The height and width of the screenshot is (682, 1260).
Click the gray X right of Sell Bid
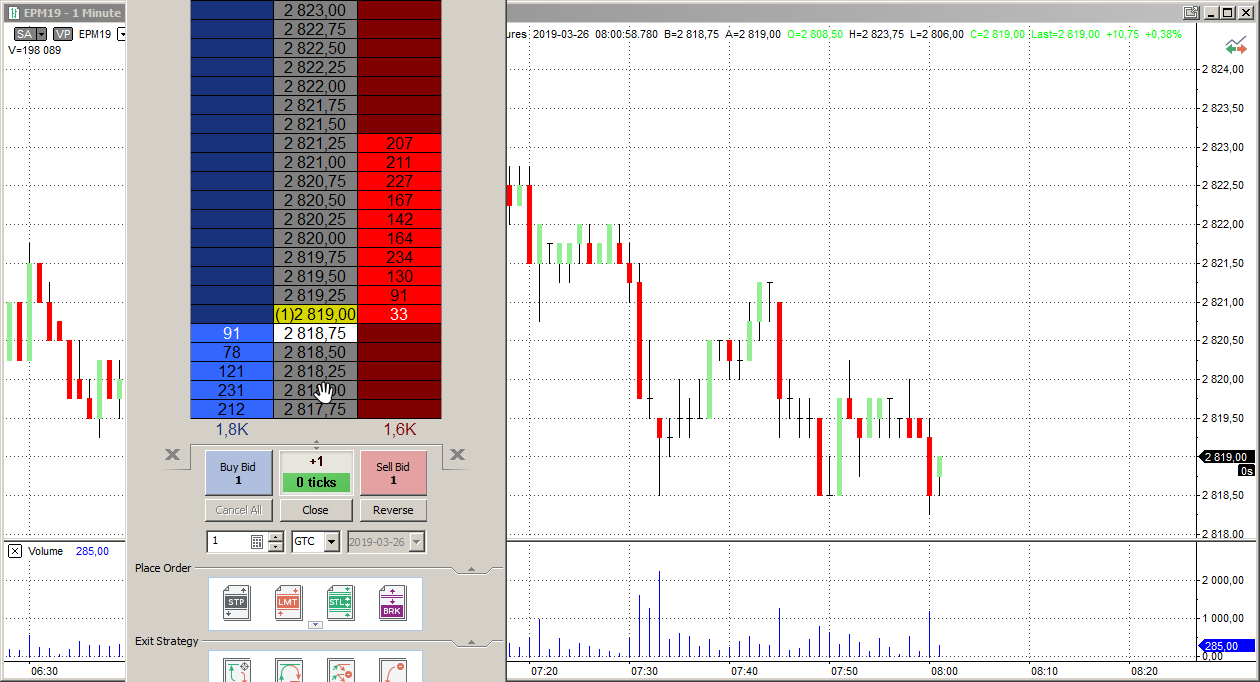coord(457,455)
